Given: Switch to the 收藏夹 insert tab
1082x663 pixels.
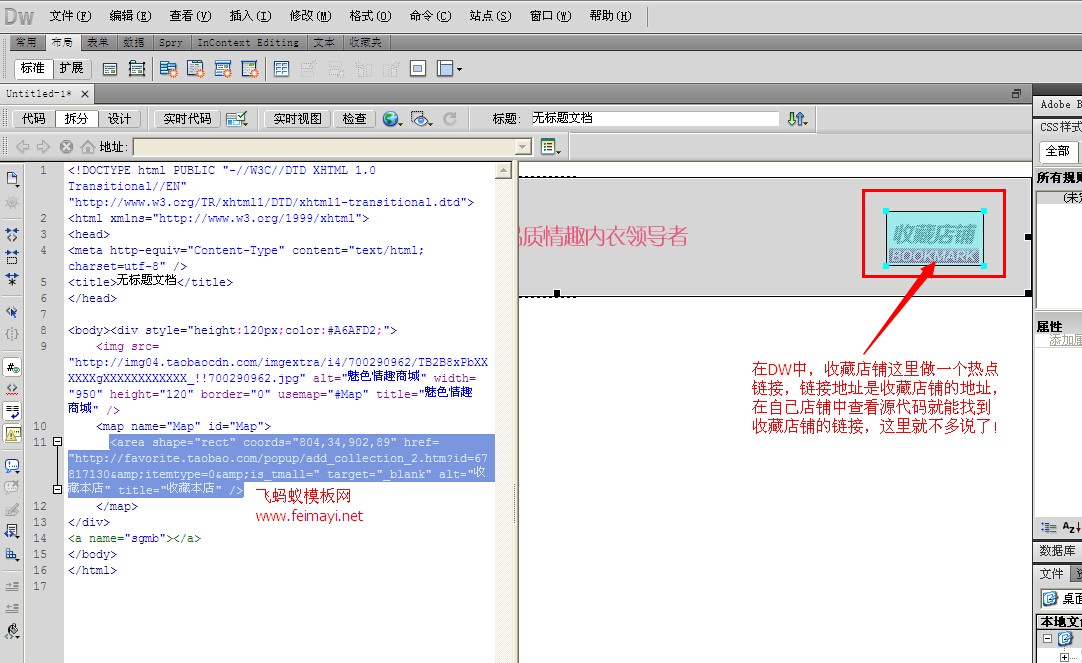Looking at the screenshot, I should [364, 42].
